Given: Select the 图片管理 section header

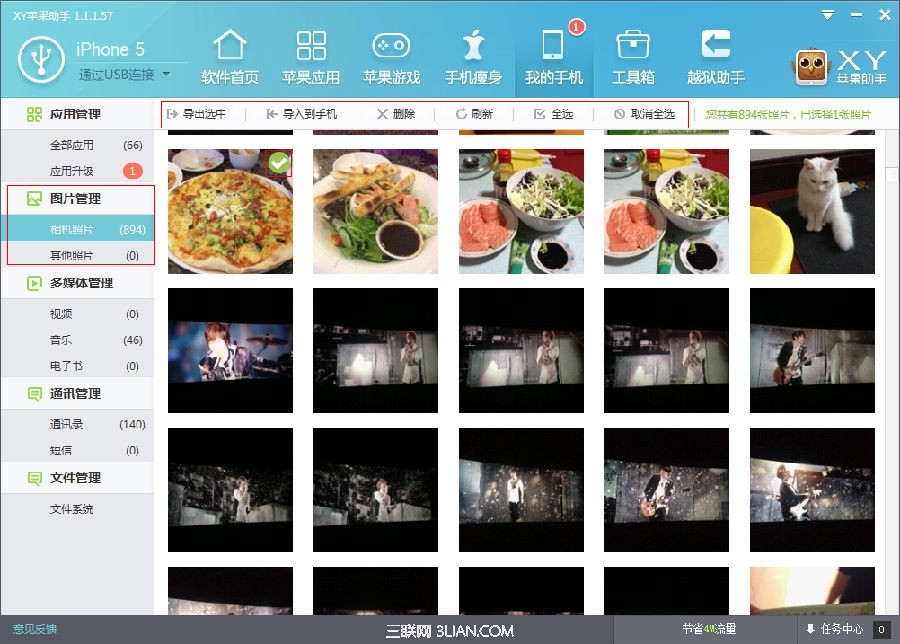Looking at the screenshot, I should click(x=77, y=199).
